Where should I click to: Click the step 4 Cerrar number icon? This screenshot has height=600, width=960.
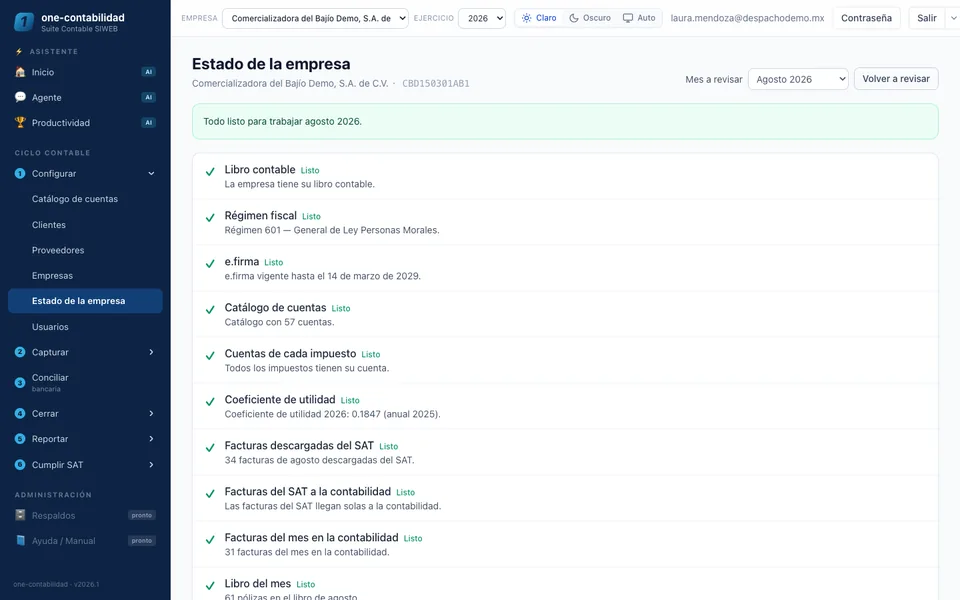point(20,413)
